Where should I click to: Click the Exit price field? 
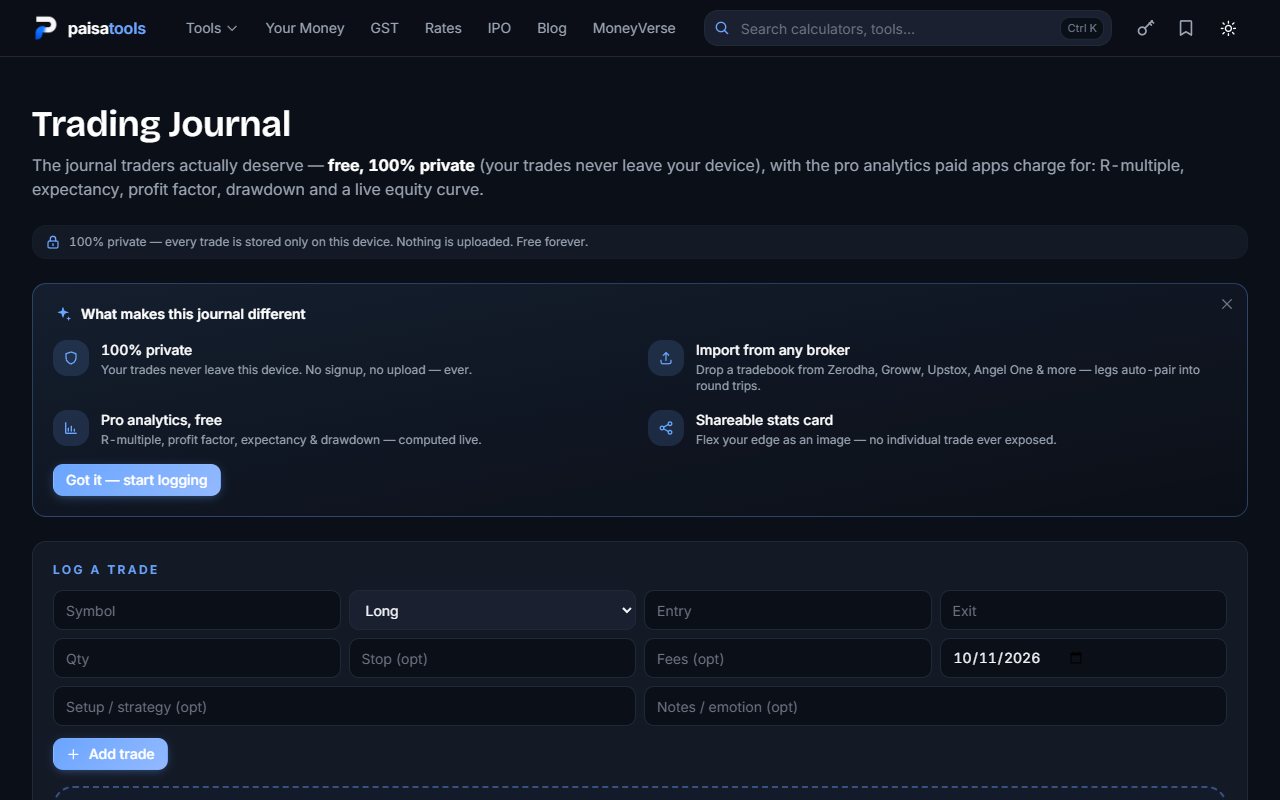1083,610
